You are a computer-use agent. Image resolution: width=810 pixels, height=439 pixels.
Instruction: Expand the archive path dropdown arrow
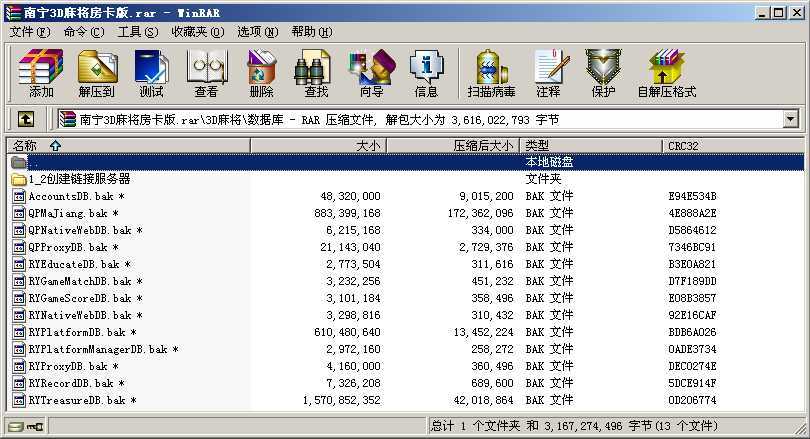[791, 119]
